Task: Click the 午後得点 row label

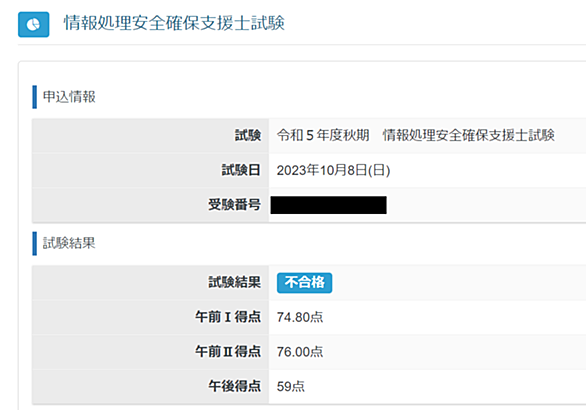Action: click(x=234, y=386)
